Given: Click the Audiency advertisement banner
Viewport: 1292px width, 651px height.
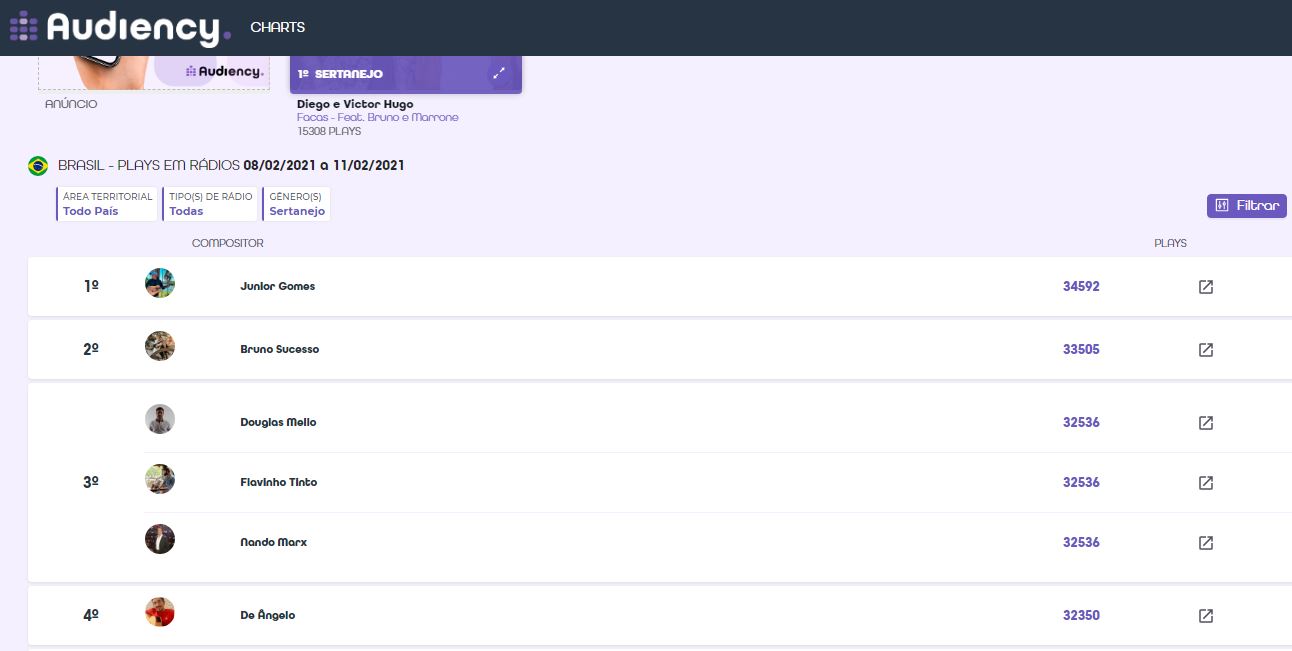Looking at the screenshot, I should pyautogui.click(x=154, y=72).
